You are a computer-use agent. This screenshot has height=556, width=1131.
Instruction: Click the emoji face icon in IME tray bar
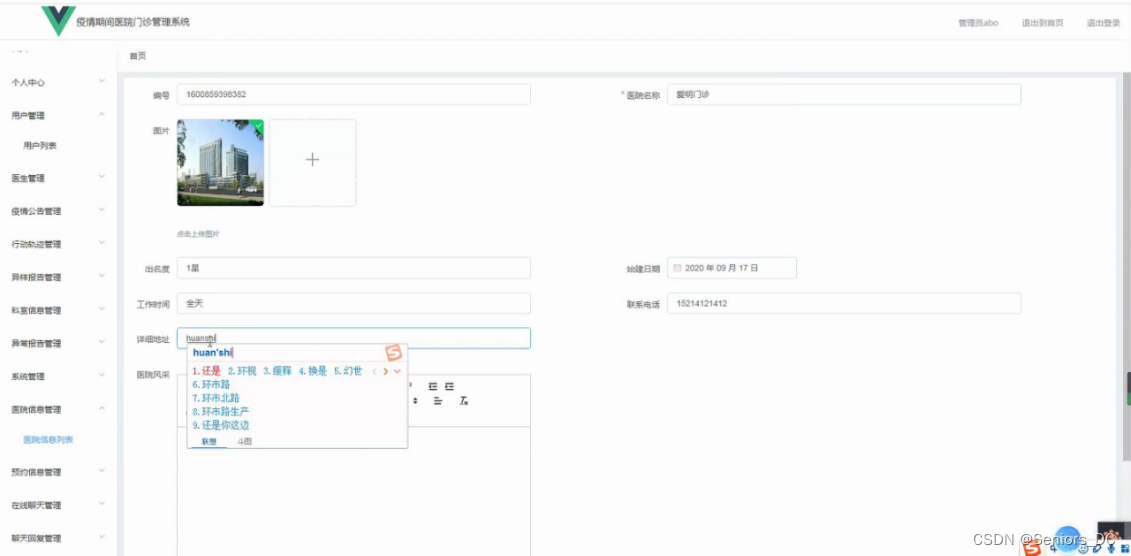tap(1084, 550)
